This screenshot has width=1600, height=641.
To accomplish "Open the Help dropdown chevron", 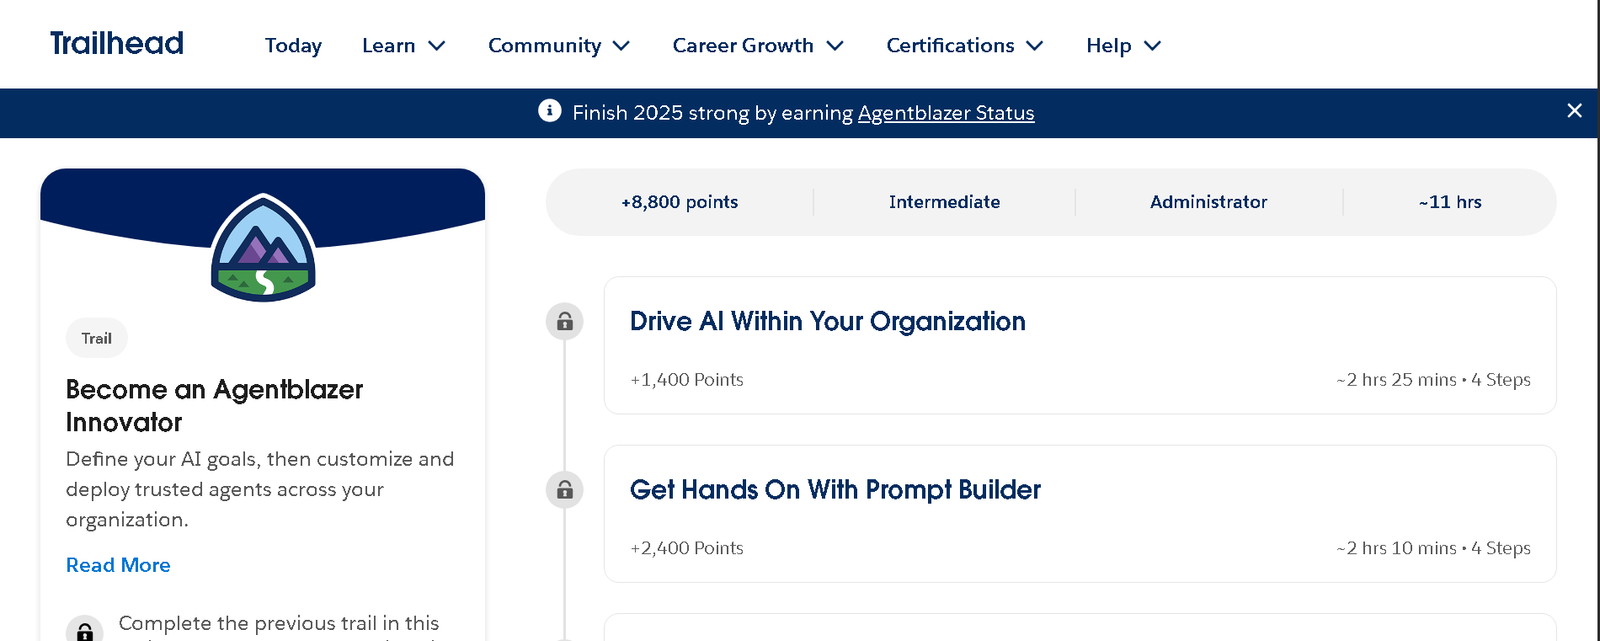I will coord(1152,46).
